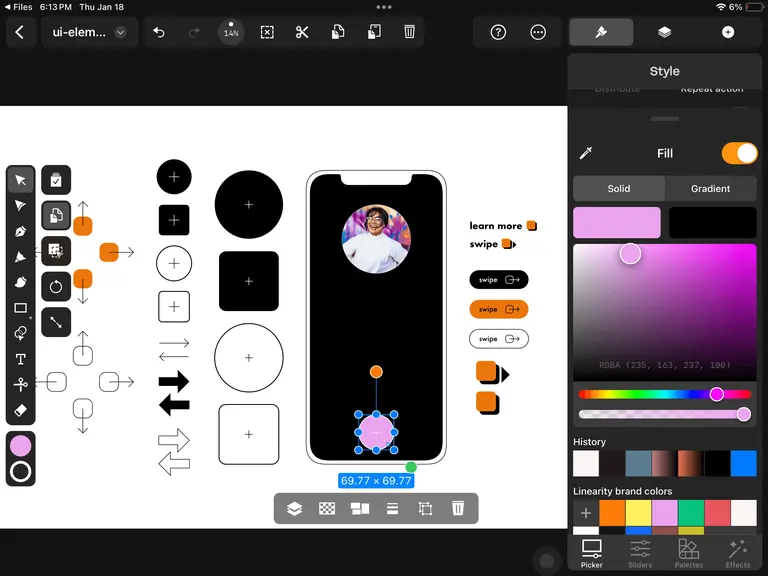Image resolution: width=768 pixels, height=576 pixels.
Task: Click the color picker saturation handle
Action: (630, 254)
